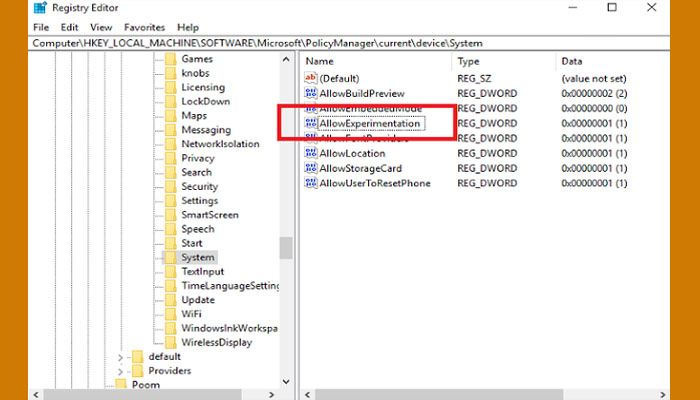Sort values by Type column header
Viewport: 700px width, 400px height.
coord(468,61)
